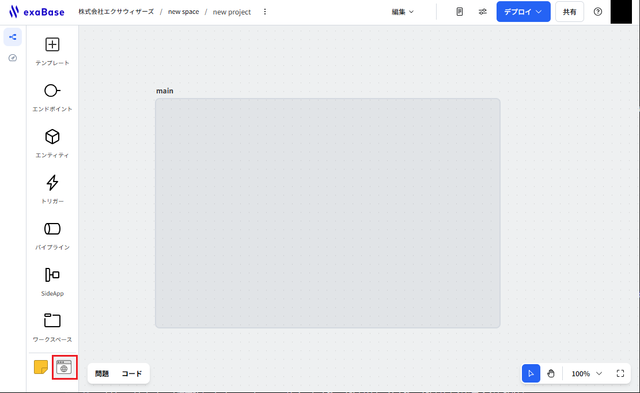The width and height of the screenshot is (640, 393).
Task: Open the コード code tab
Action: pos(132,373)
